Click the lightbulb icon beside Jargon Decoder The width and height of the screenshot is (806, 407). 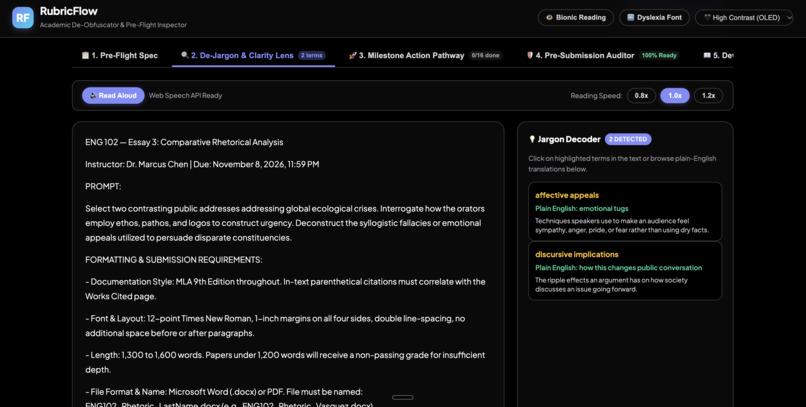(532, 139)
